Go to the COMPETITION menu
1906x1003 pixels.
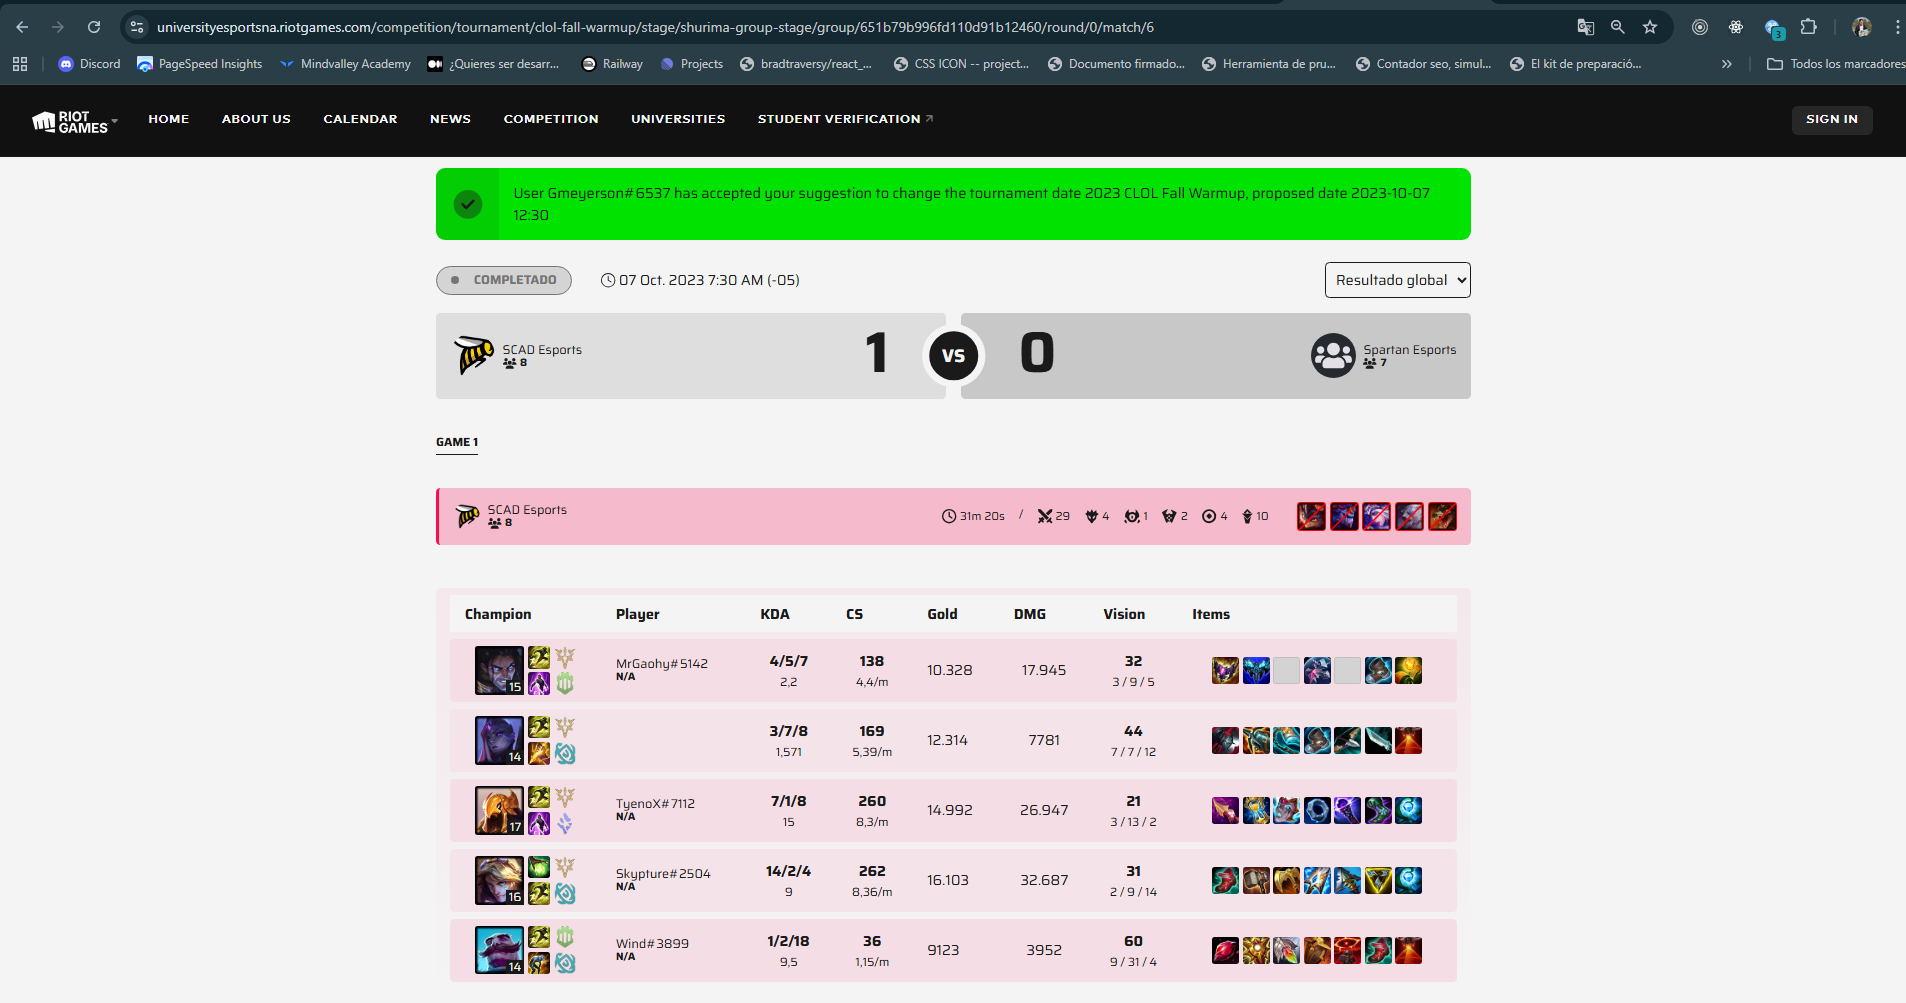551,119
